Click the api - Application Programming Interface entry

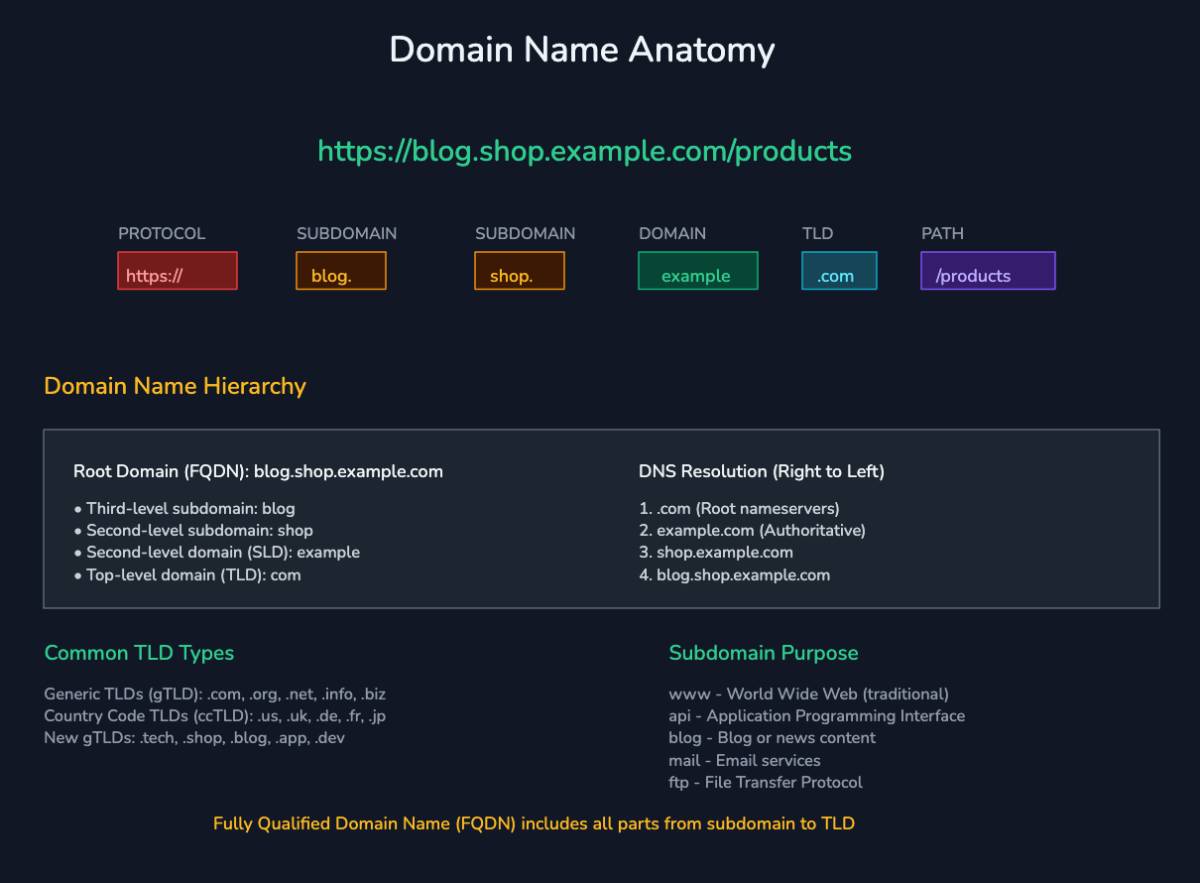click(816, 716)
